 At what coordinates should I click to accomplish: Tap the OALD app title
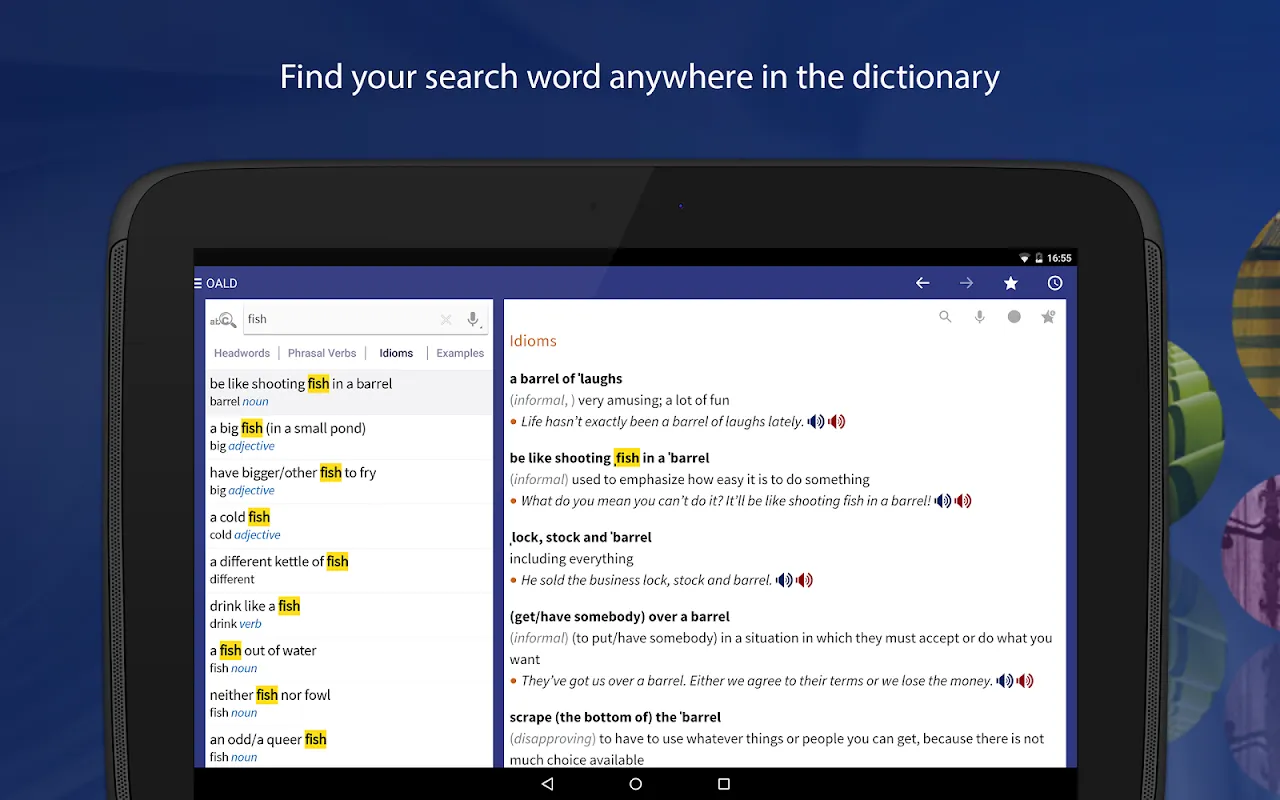pyautogui.click(x=222, y=283)
